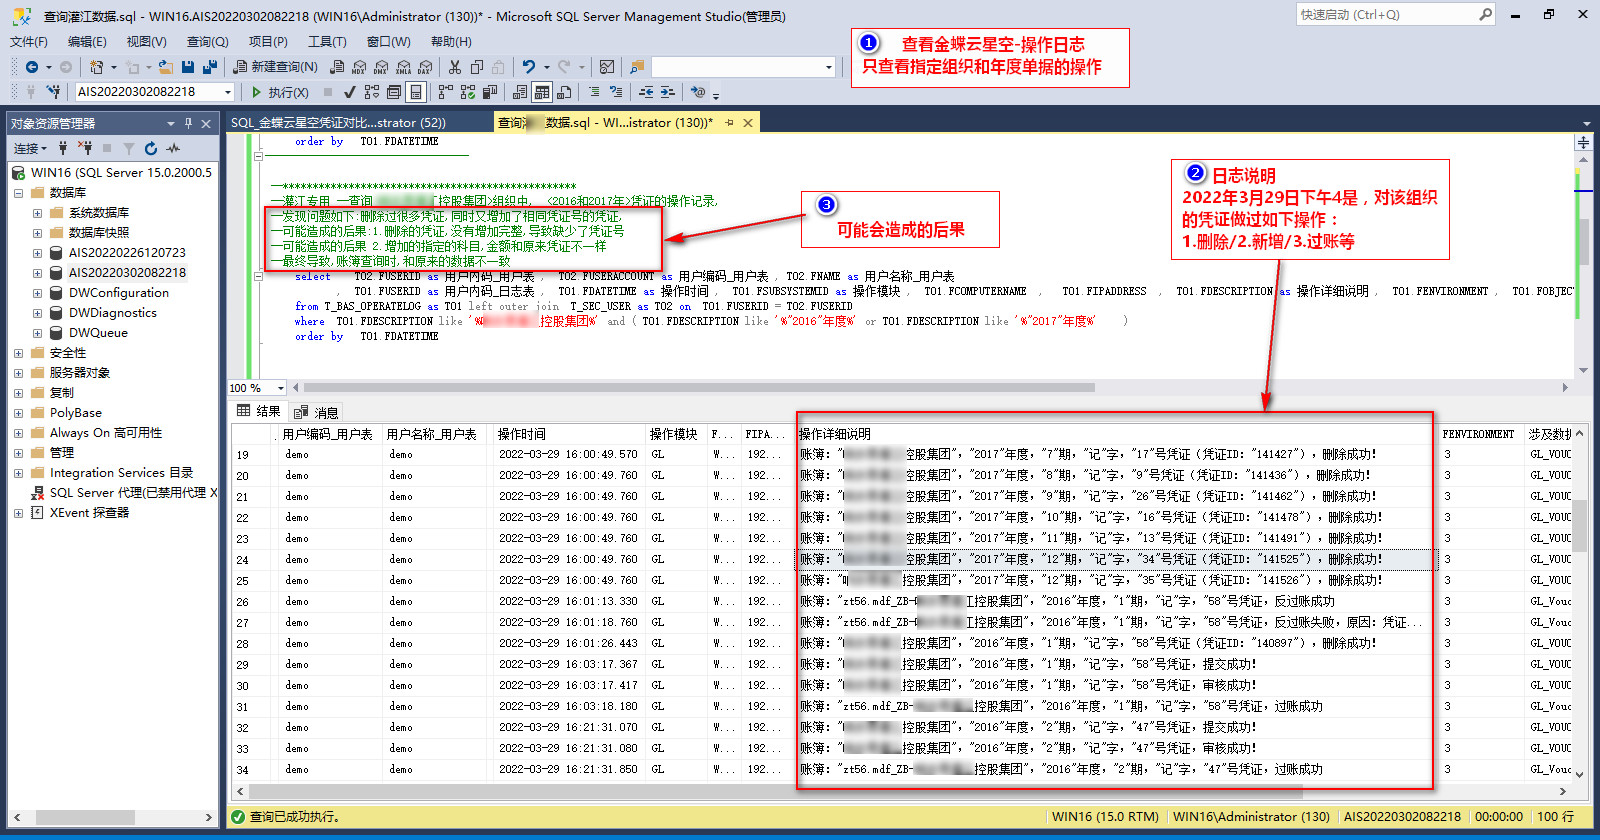
Task: Click the 新建查询(N) button
Action: tap(276, 67)
